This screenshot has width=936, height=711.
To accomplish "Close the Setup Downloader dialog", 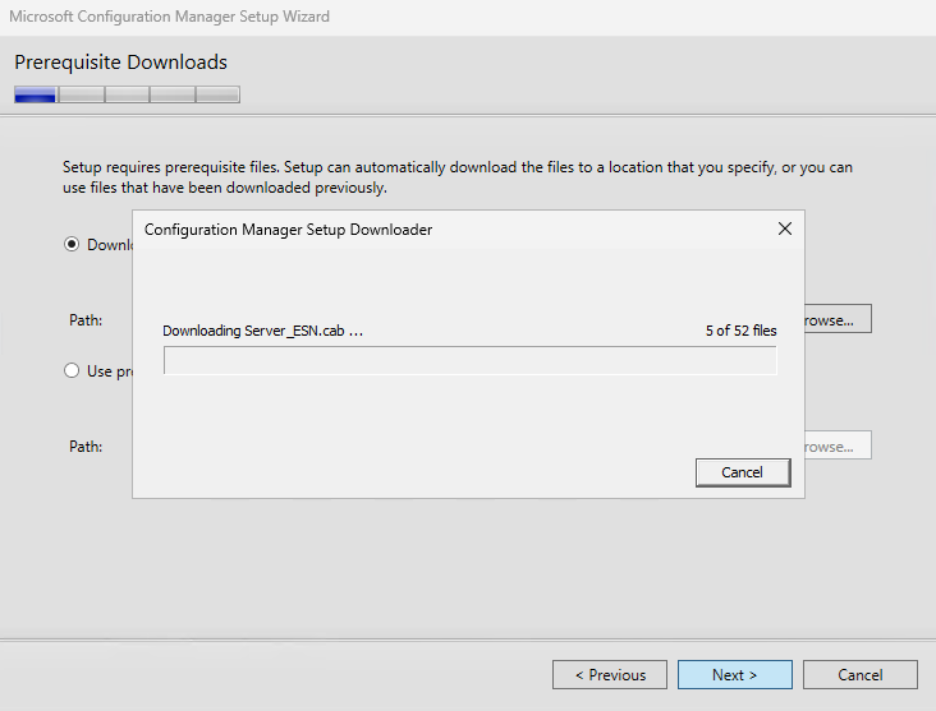I will click(x=784, y=229).
